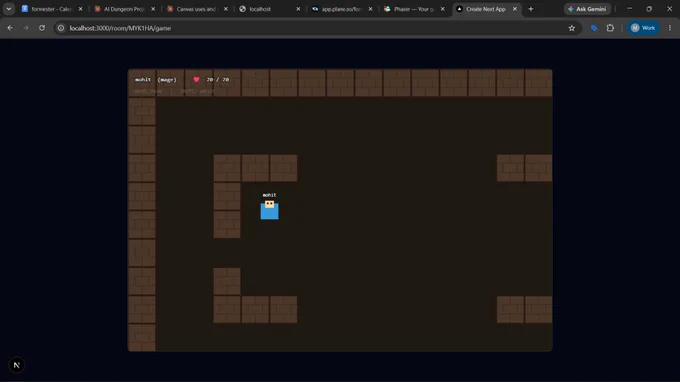This screenshot has height=382, width=680.
Task: Click the "mohit" name in the HUD
Action: point(143,80)
